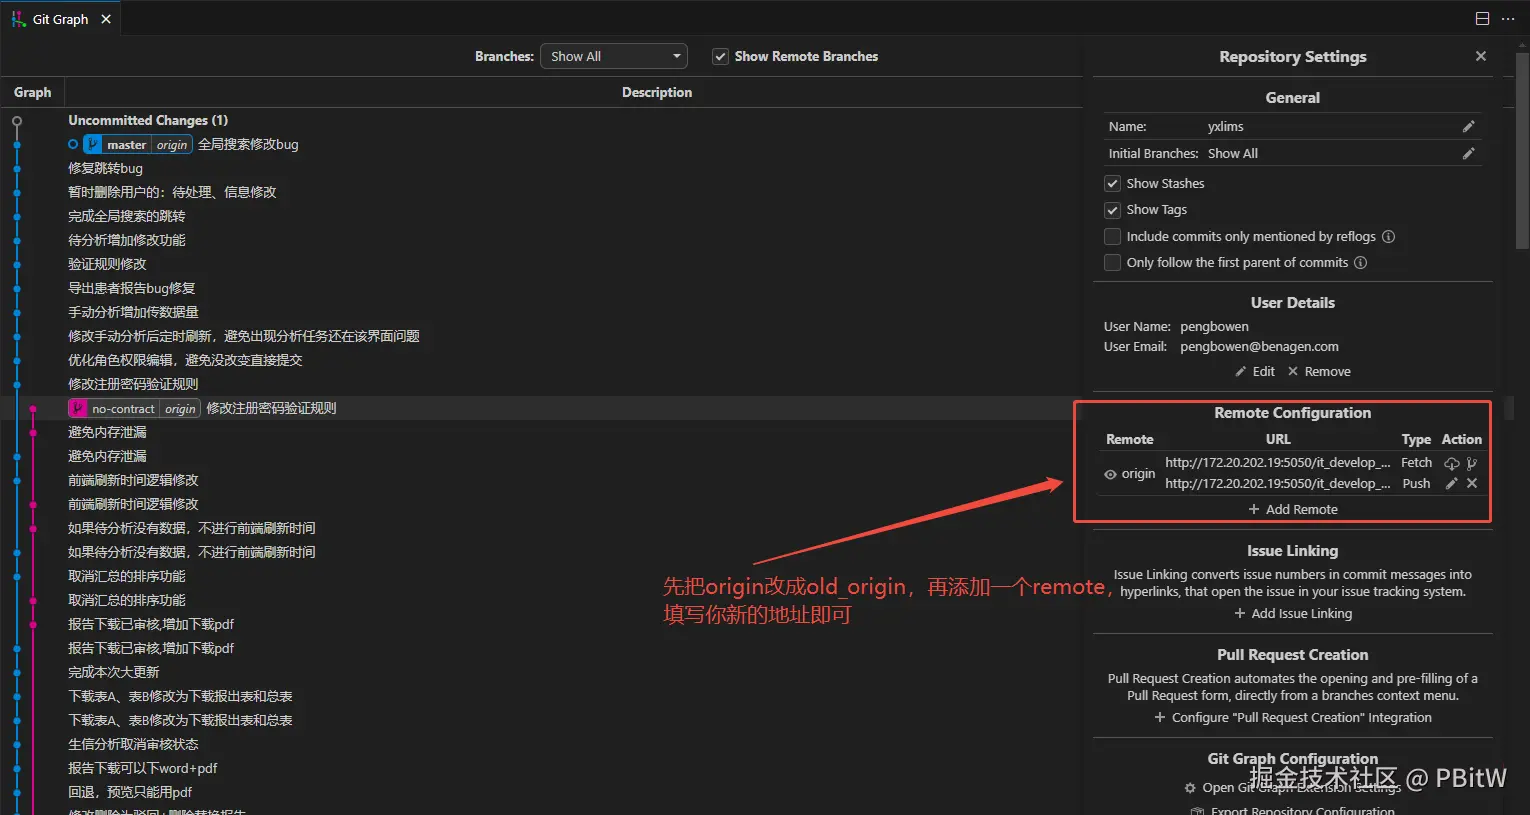This screenshot has height=815, width=1530.
Task: Add Issue Linking
Action: [1293, 614]
